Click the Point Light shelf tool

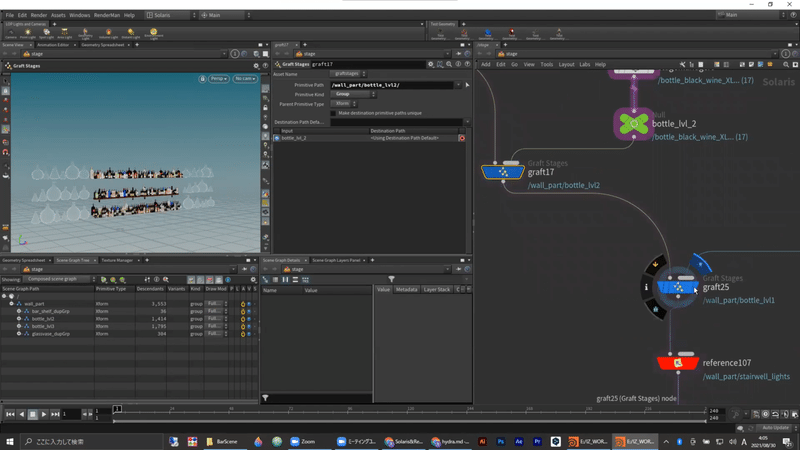(28, 32)
